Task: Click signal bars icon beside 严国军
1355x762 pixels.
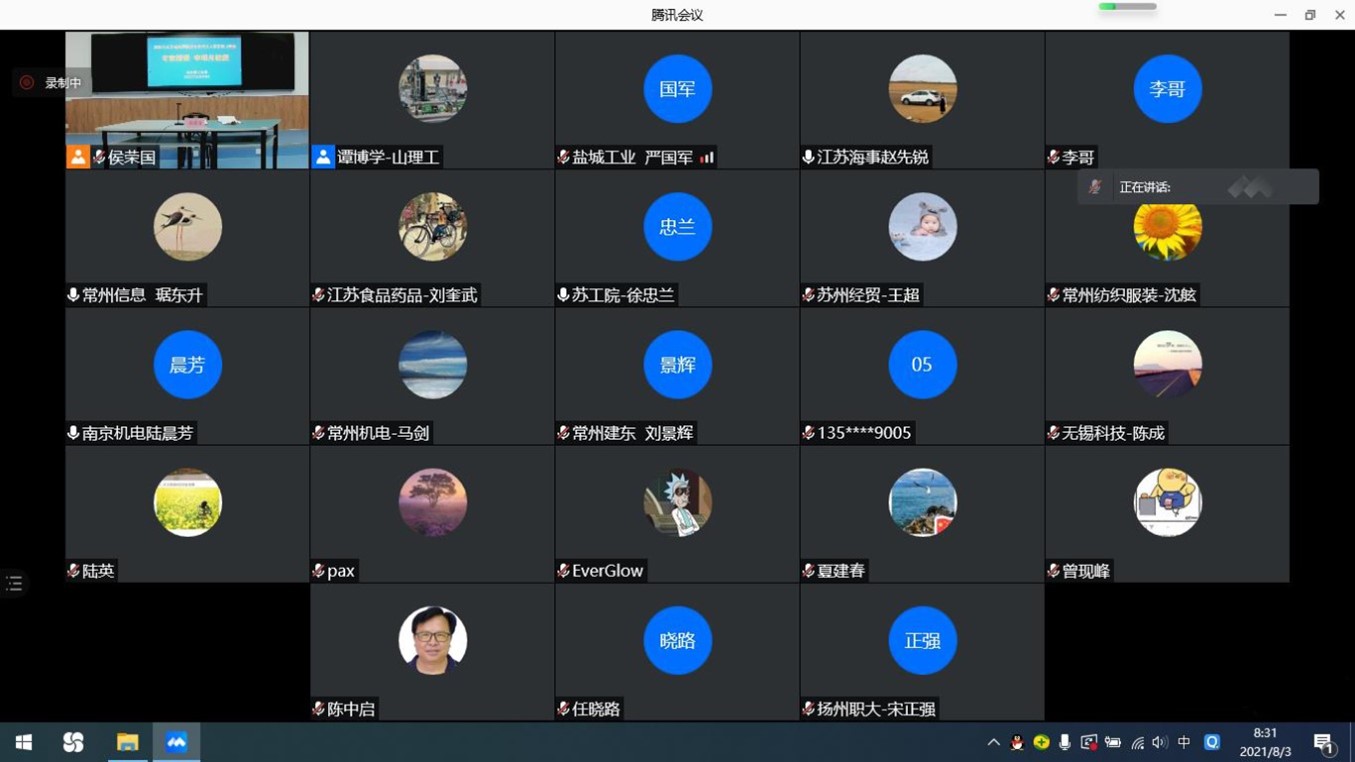Action: [x=707, y=157]
